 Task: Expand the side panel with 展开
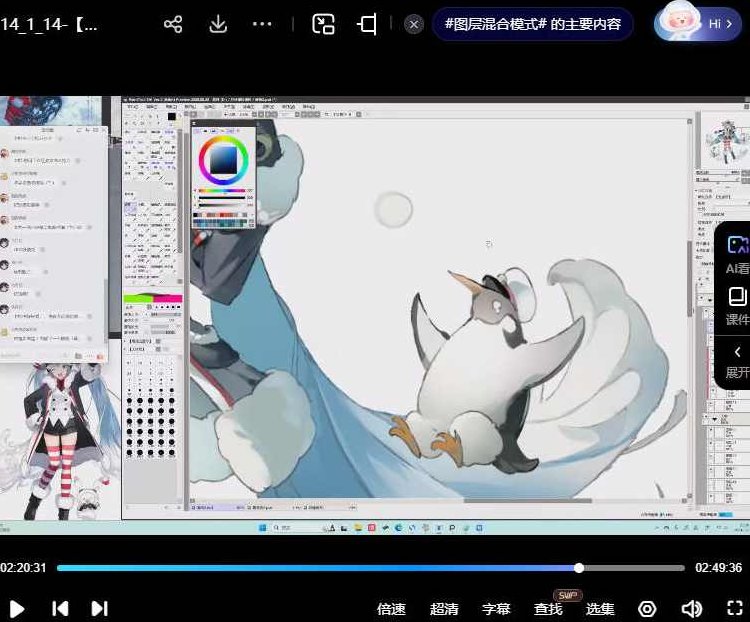click(737, 361)
